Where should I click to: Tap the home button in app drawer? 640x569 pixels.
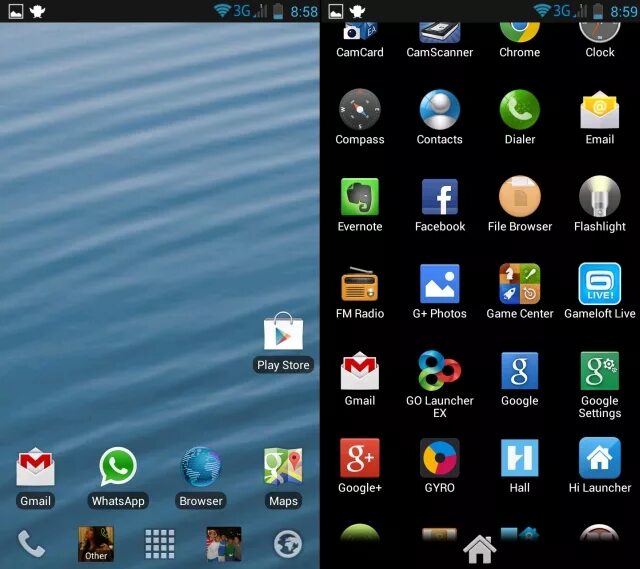pos(480,549)
